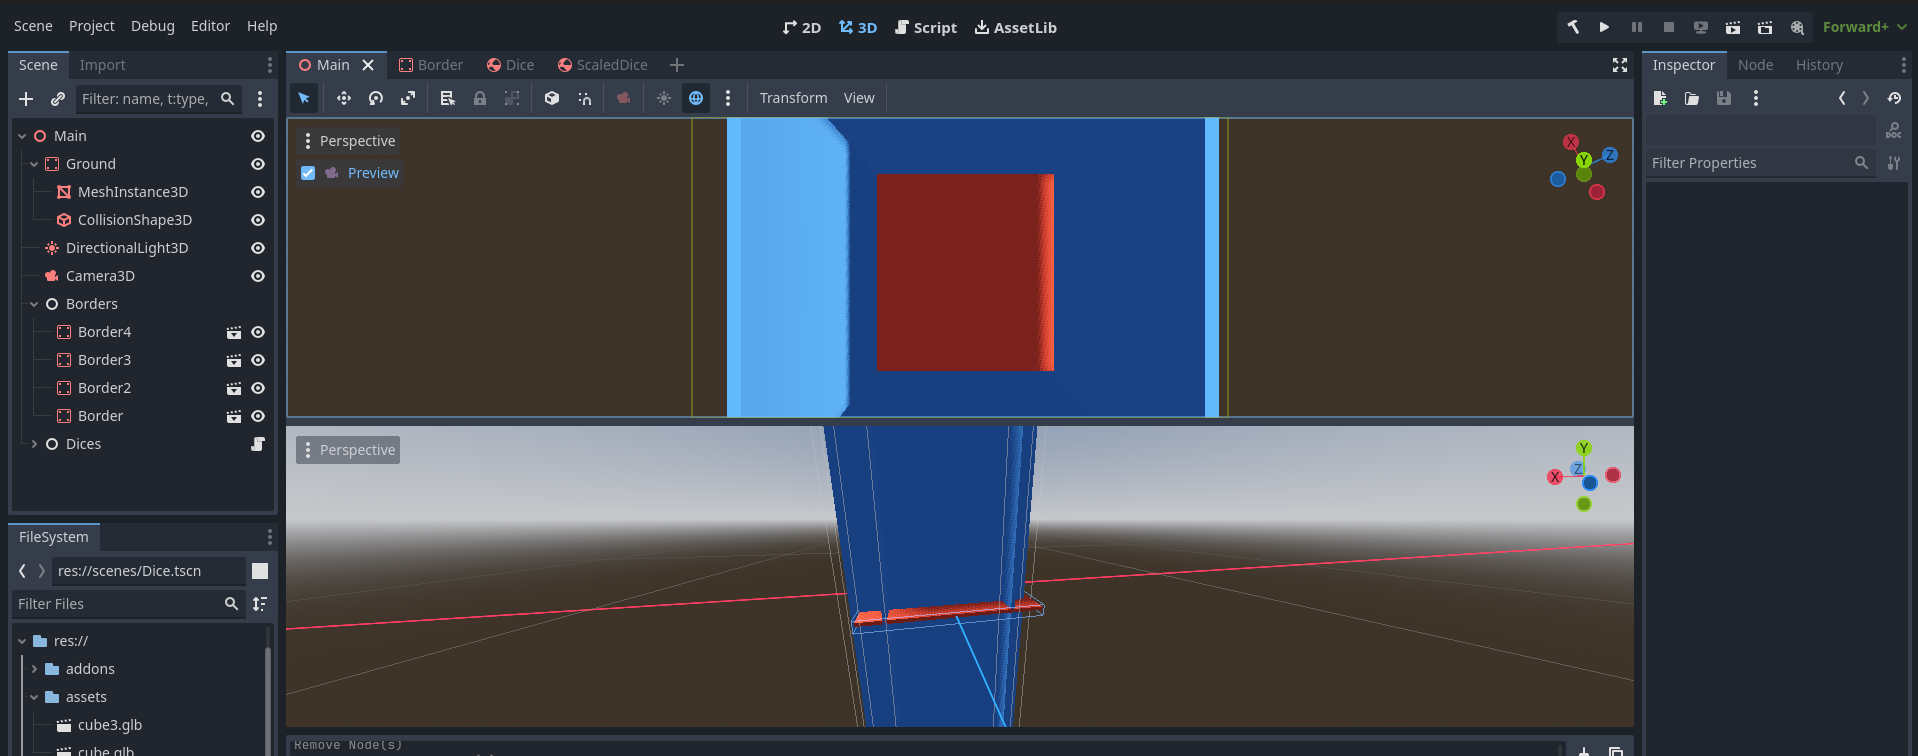Open the AssetLib workspace
Image resolution: width=1918 pixels, height=756 pixels.
pos(1015,27)
